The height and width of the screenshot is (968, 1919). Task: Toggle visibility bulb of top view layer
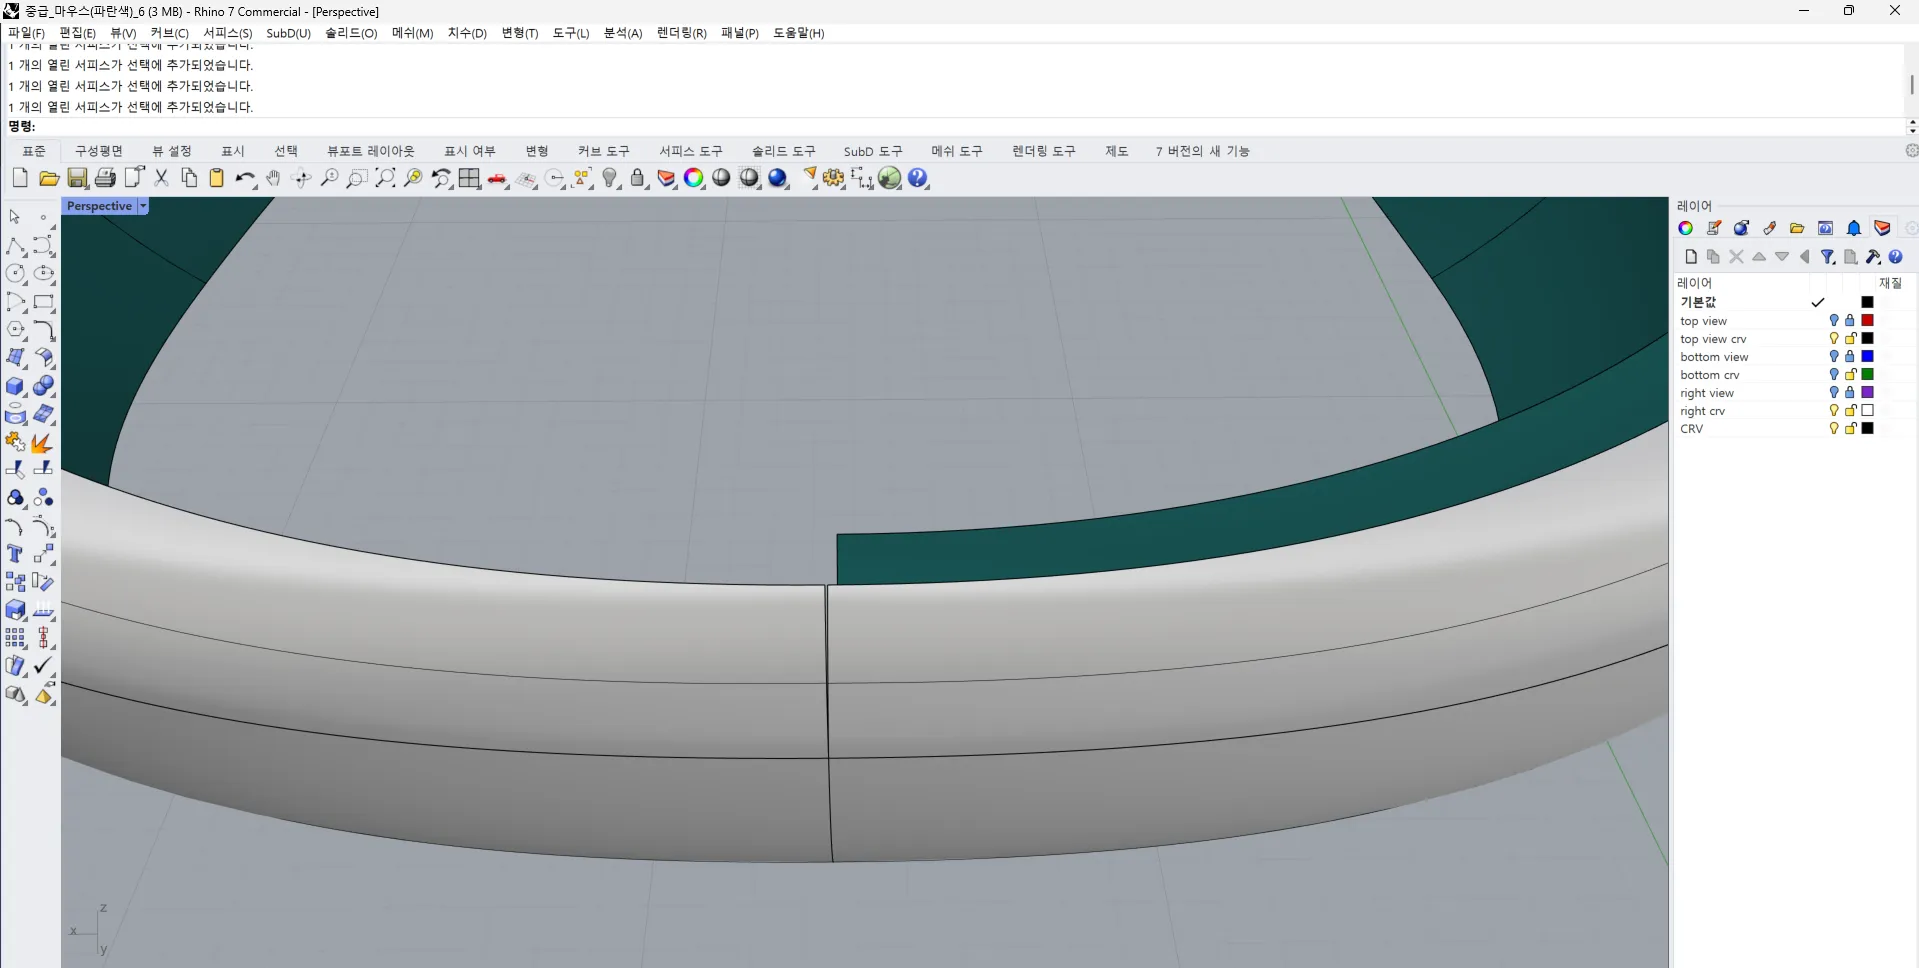pos(1834,321)
